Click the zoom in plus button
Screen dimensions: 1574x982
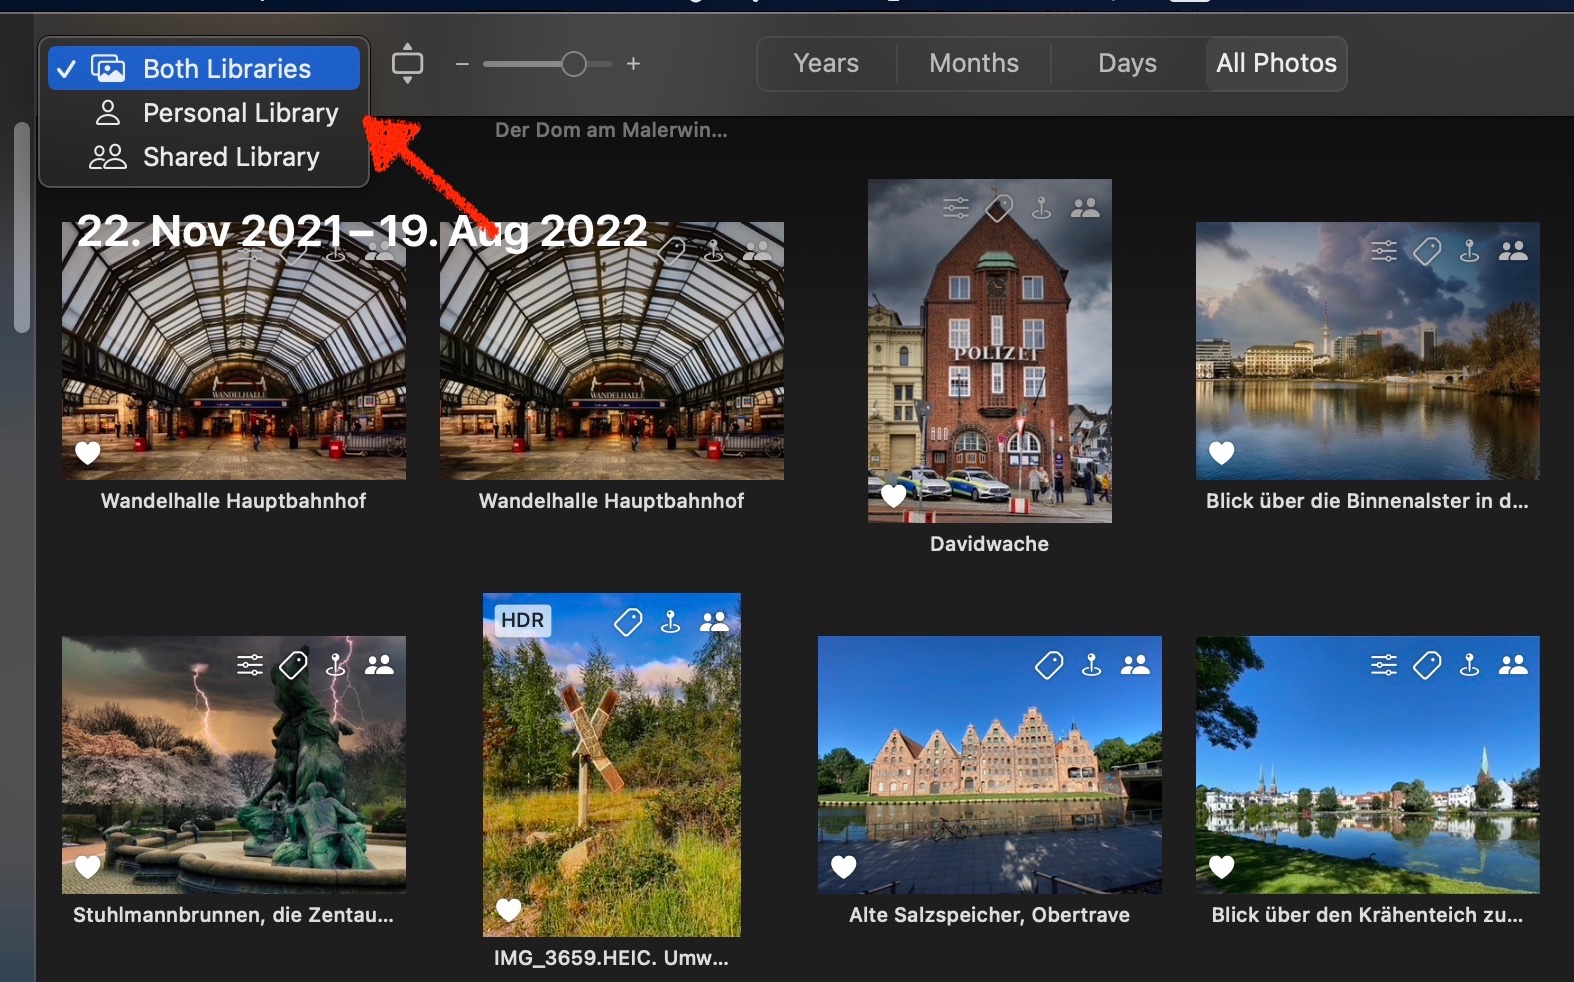pos(633,64)
